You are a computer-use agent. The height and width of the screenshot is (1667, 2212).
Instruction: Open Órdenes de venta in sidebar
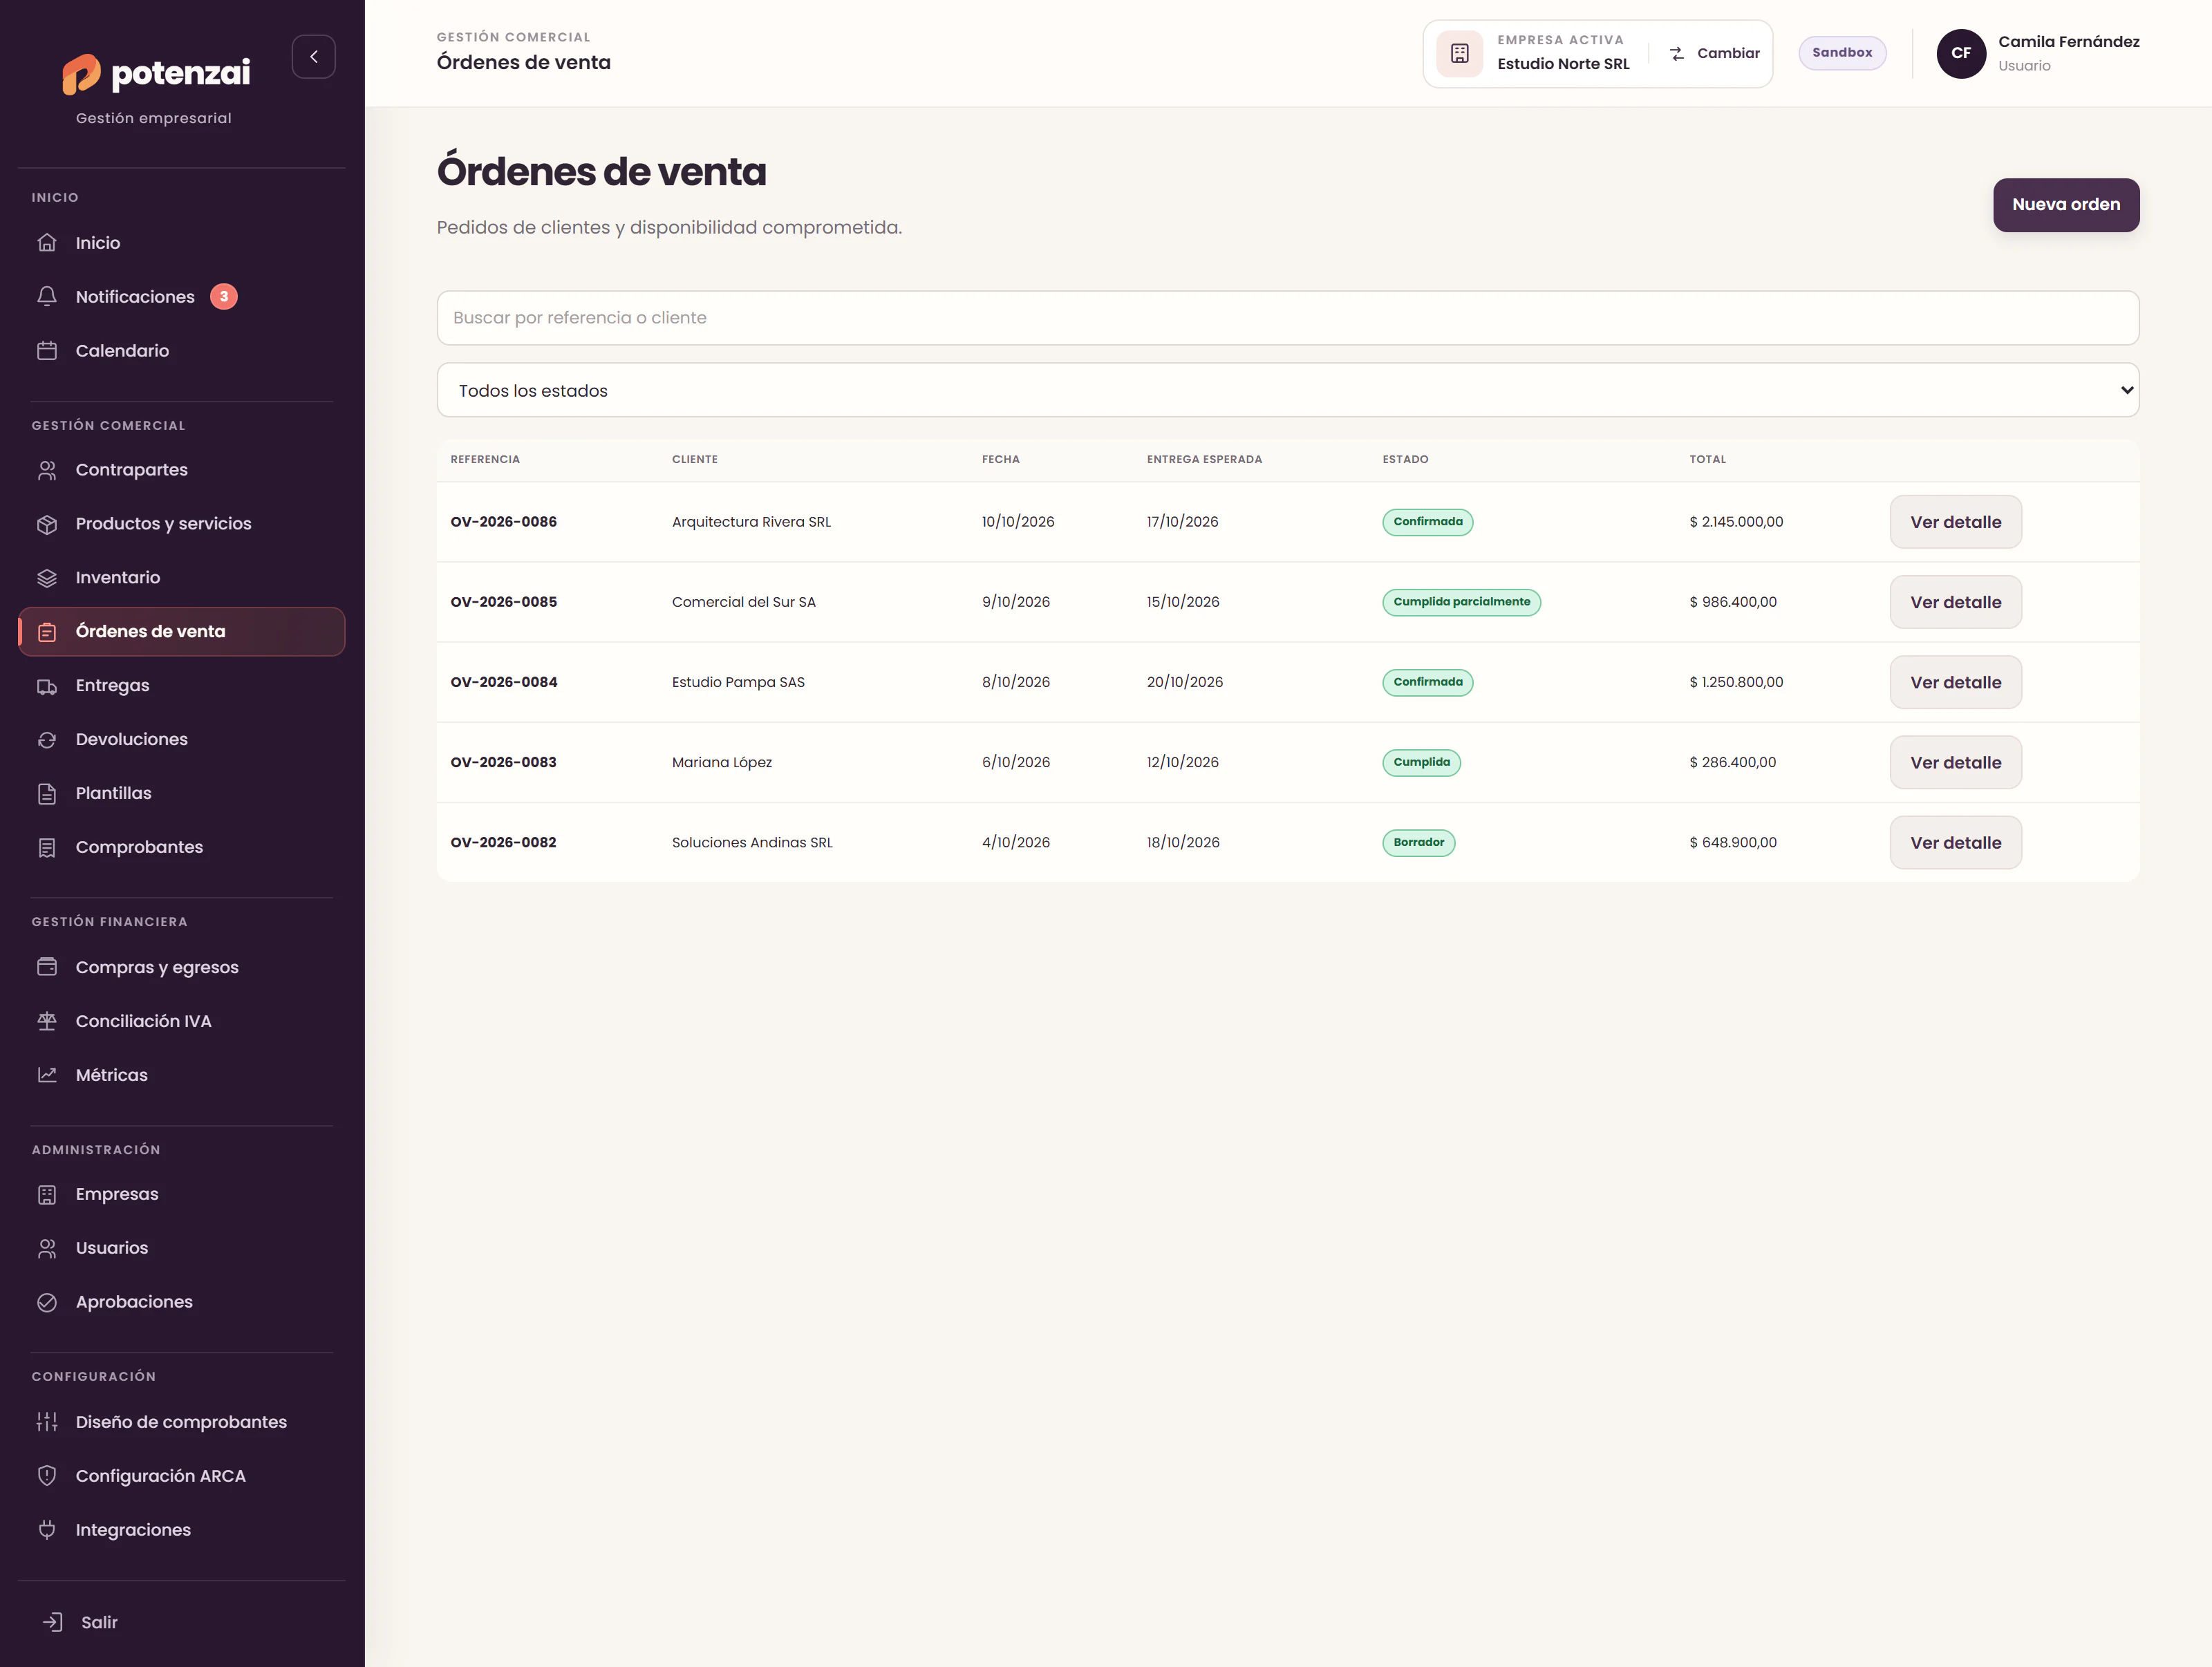(x=182, y=632)
